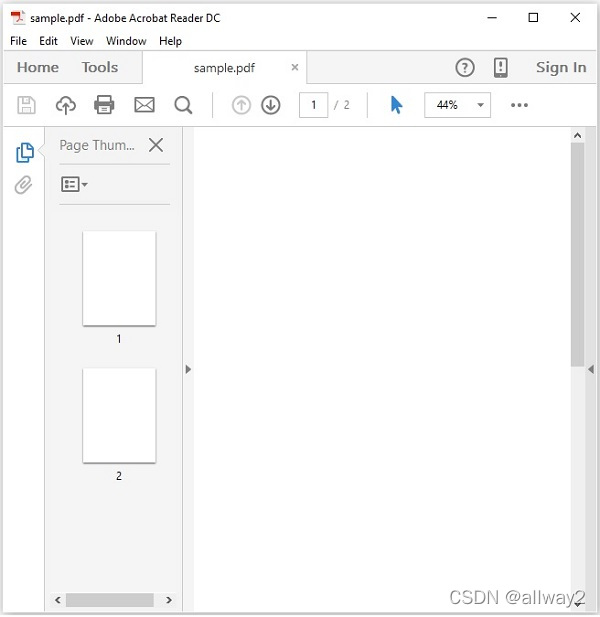Select the sample.pdf document tab
Image resolution: width=600 pixels, height=617 pixels.
pos(224,68)
